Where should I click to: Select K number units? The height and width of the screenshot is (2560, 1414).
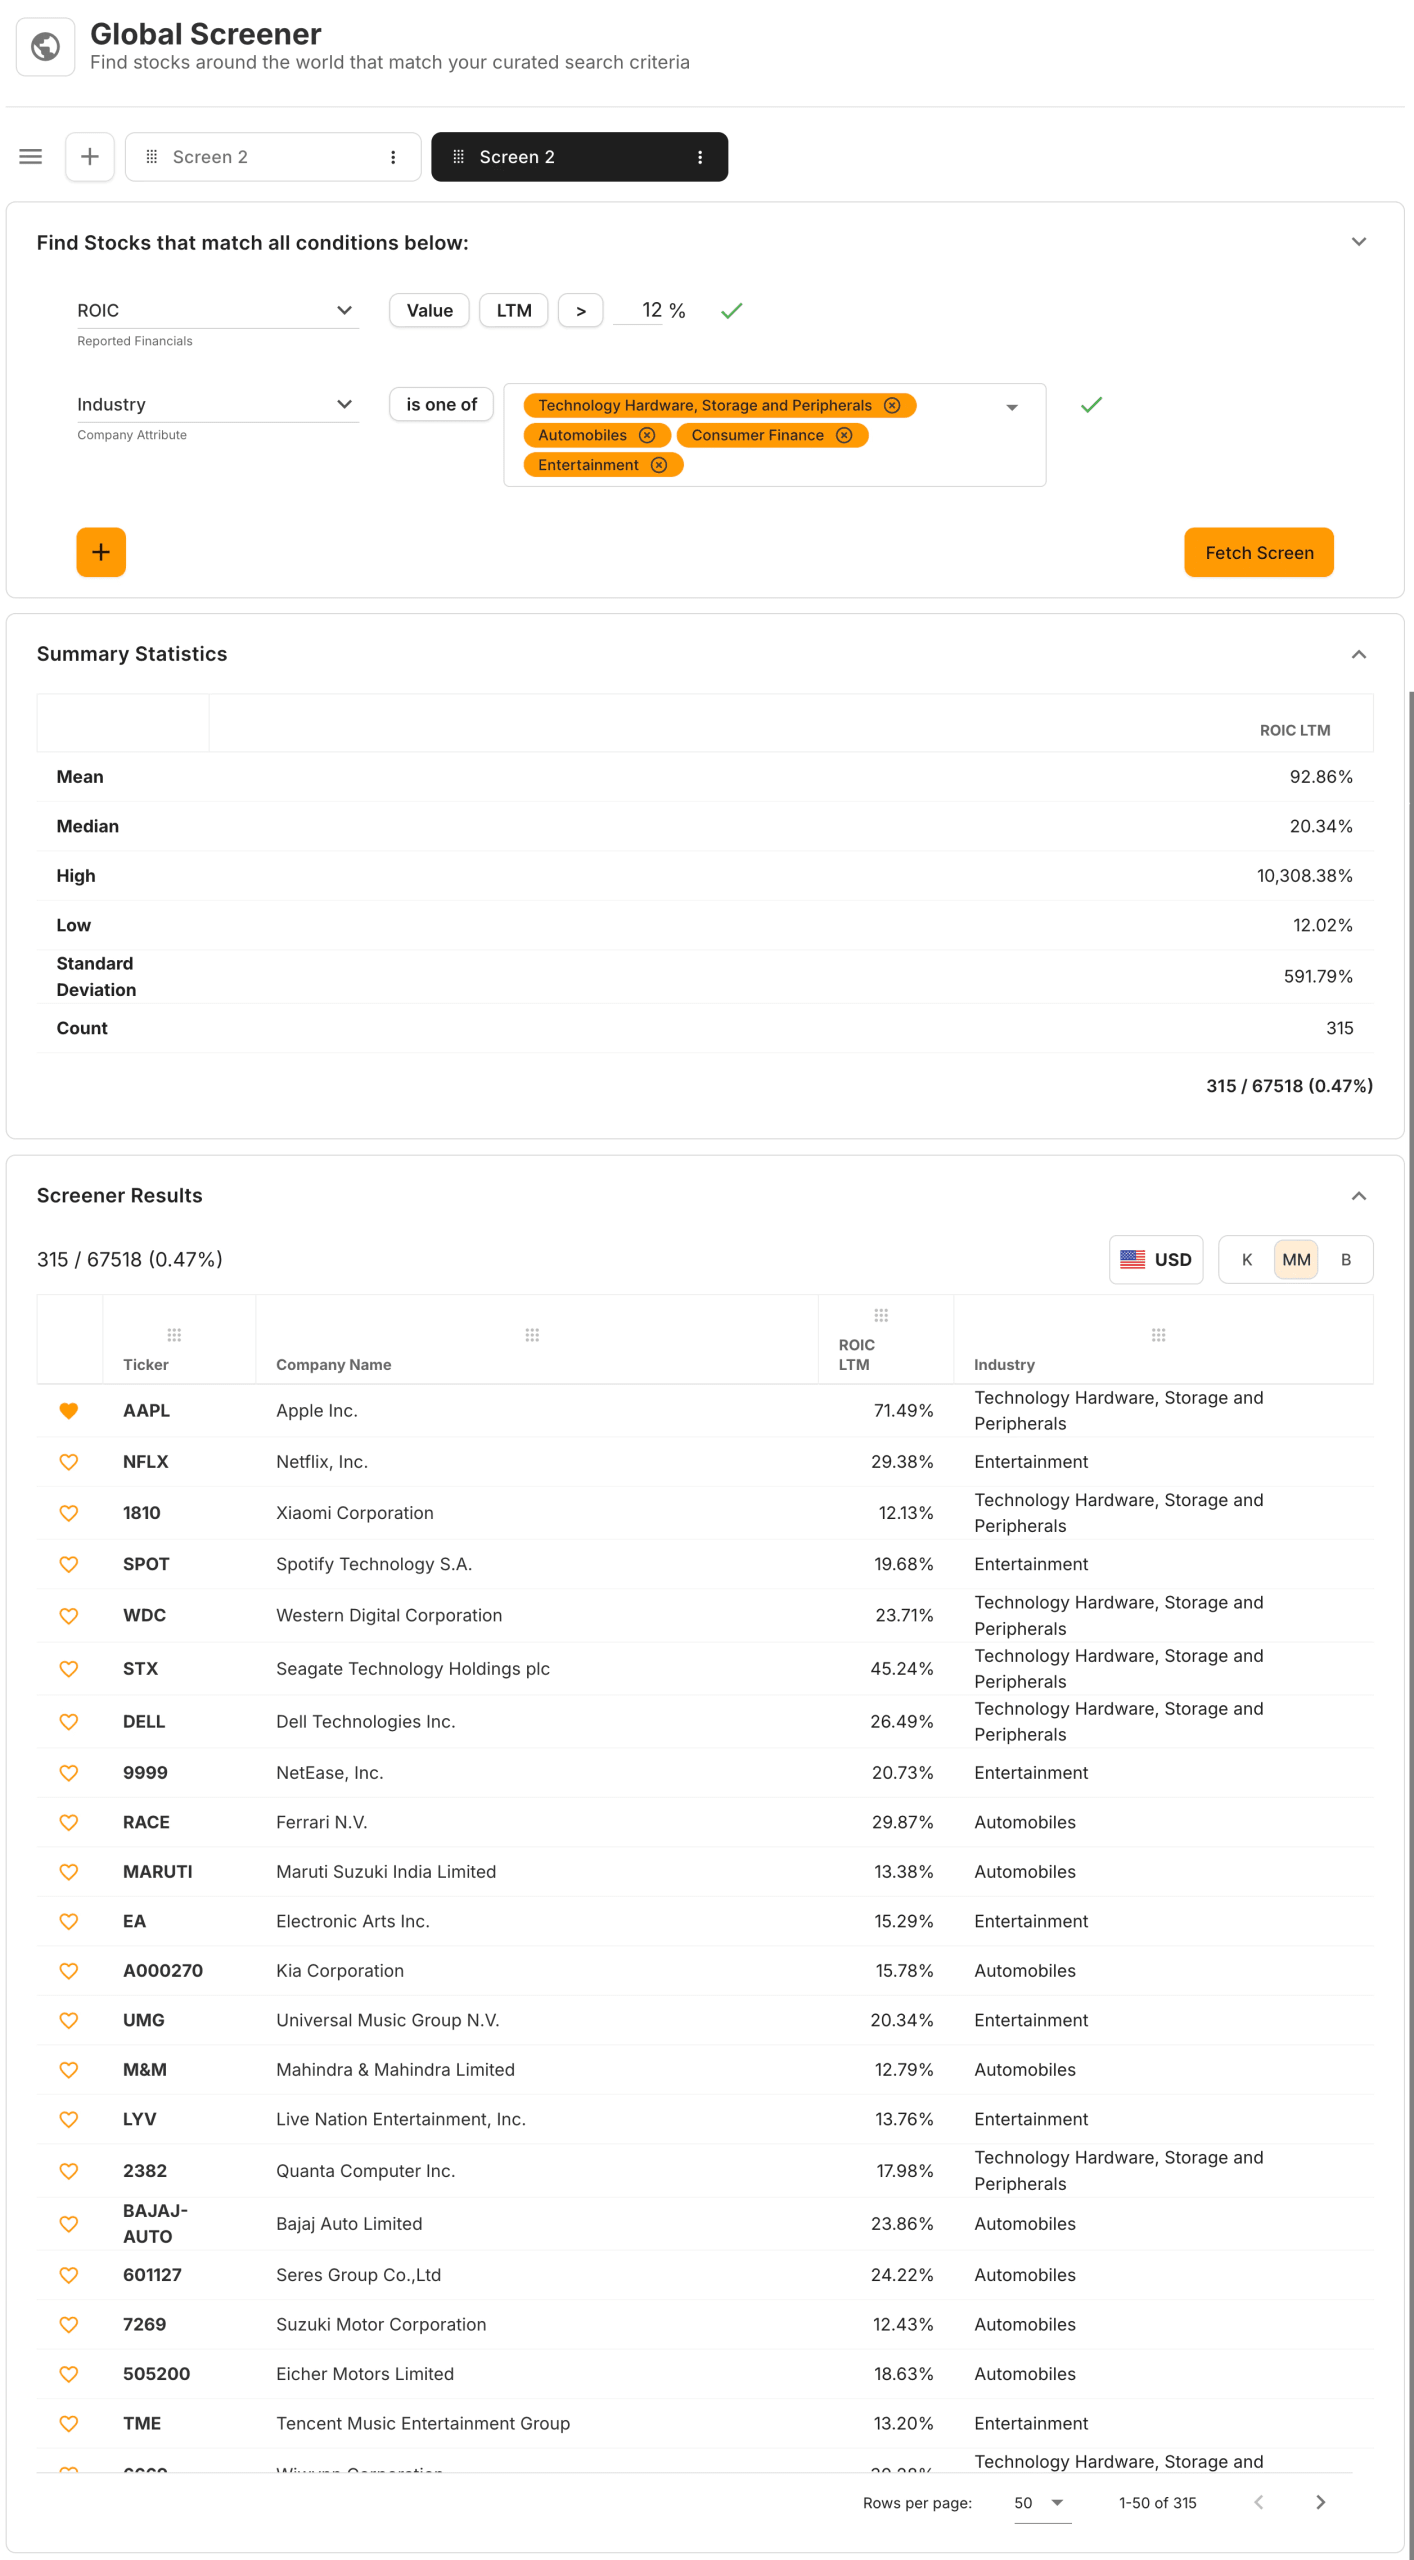(x=1247, y=1260)
